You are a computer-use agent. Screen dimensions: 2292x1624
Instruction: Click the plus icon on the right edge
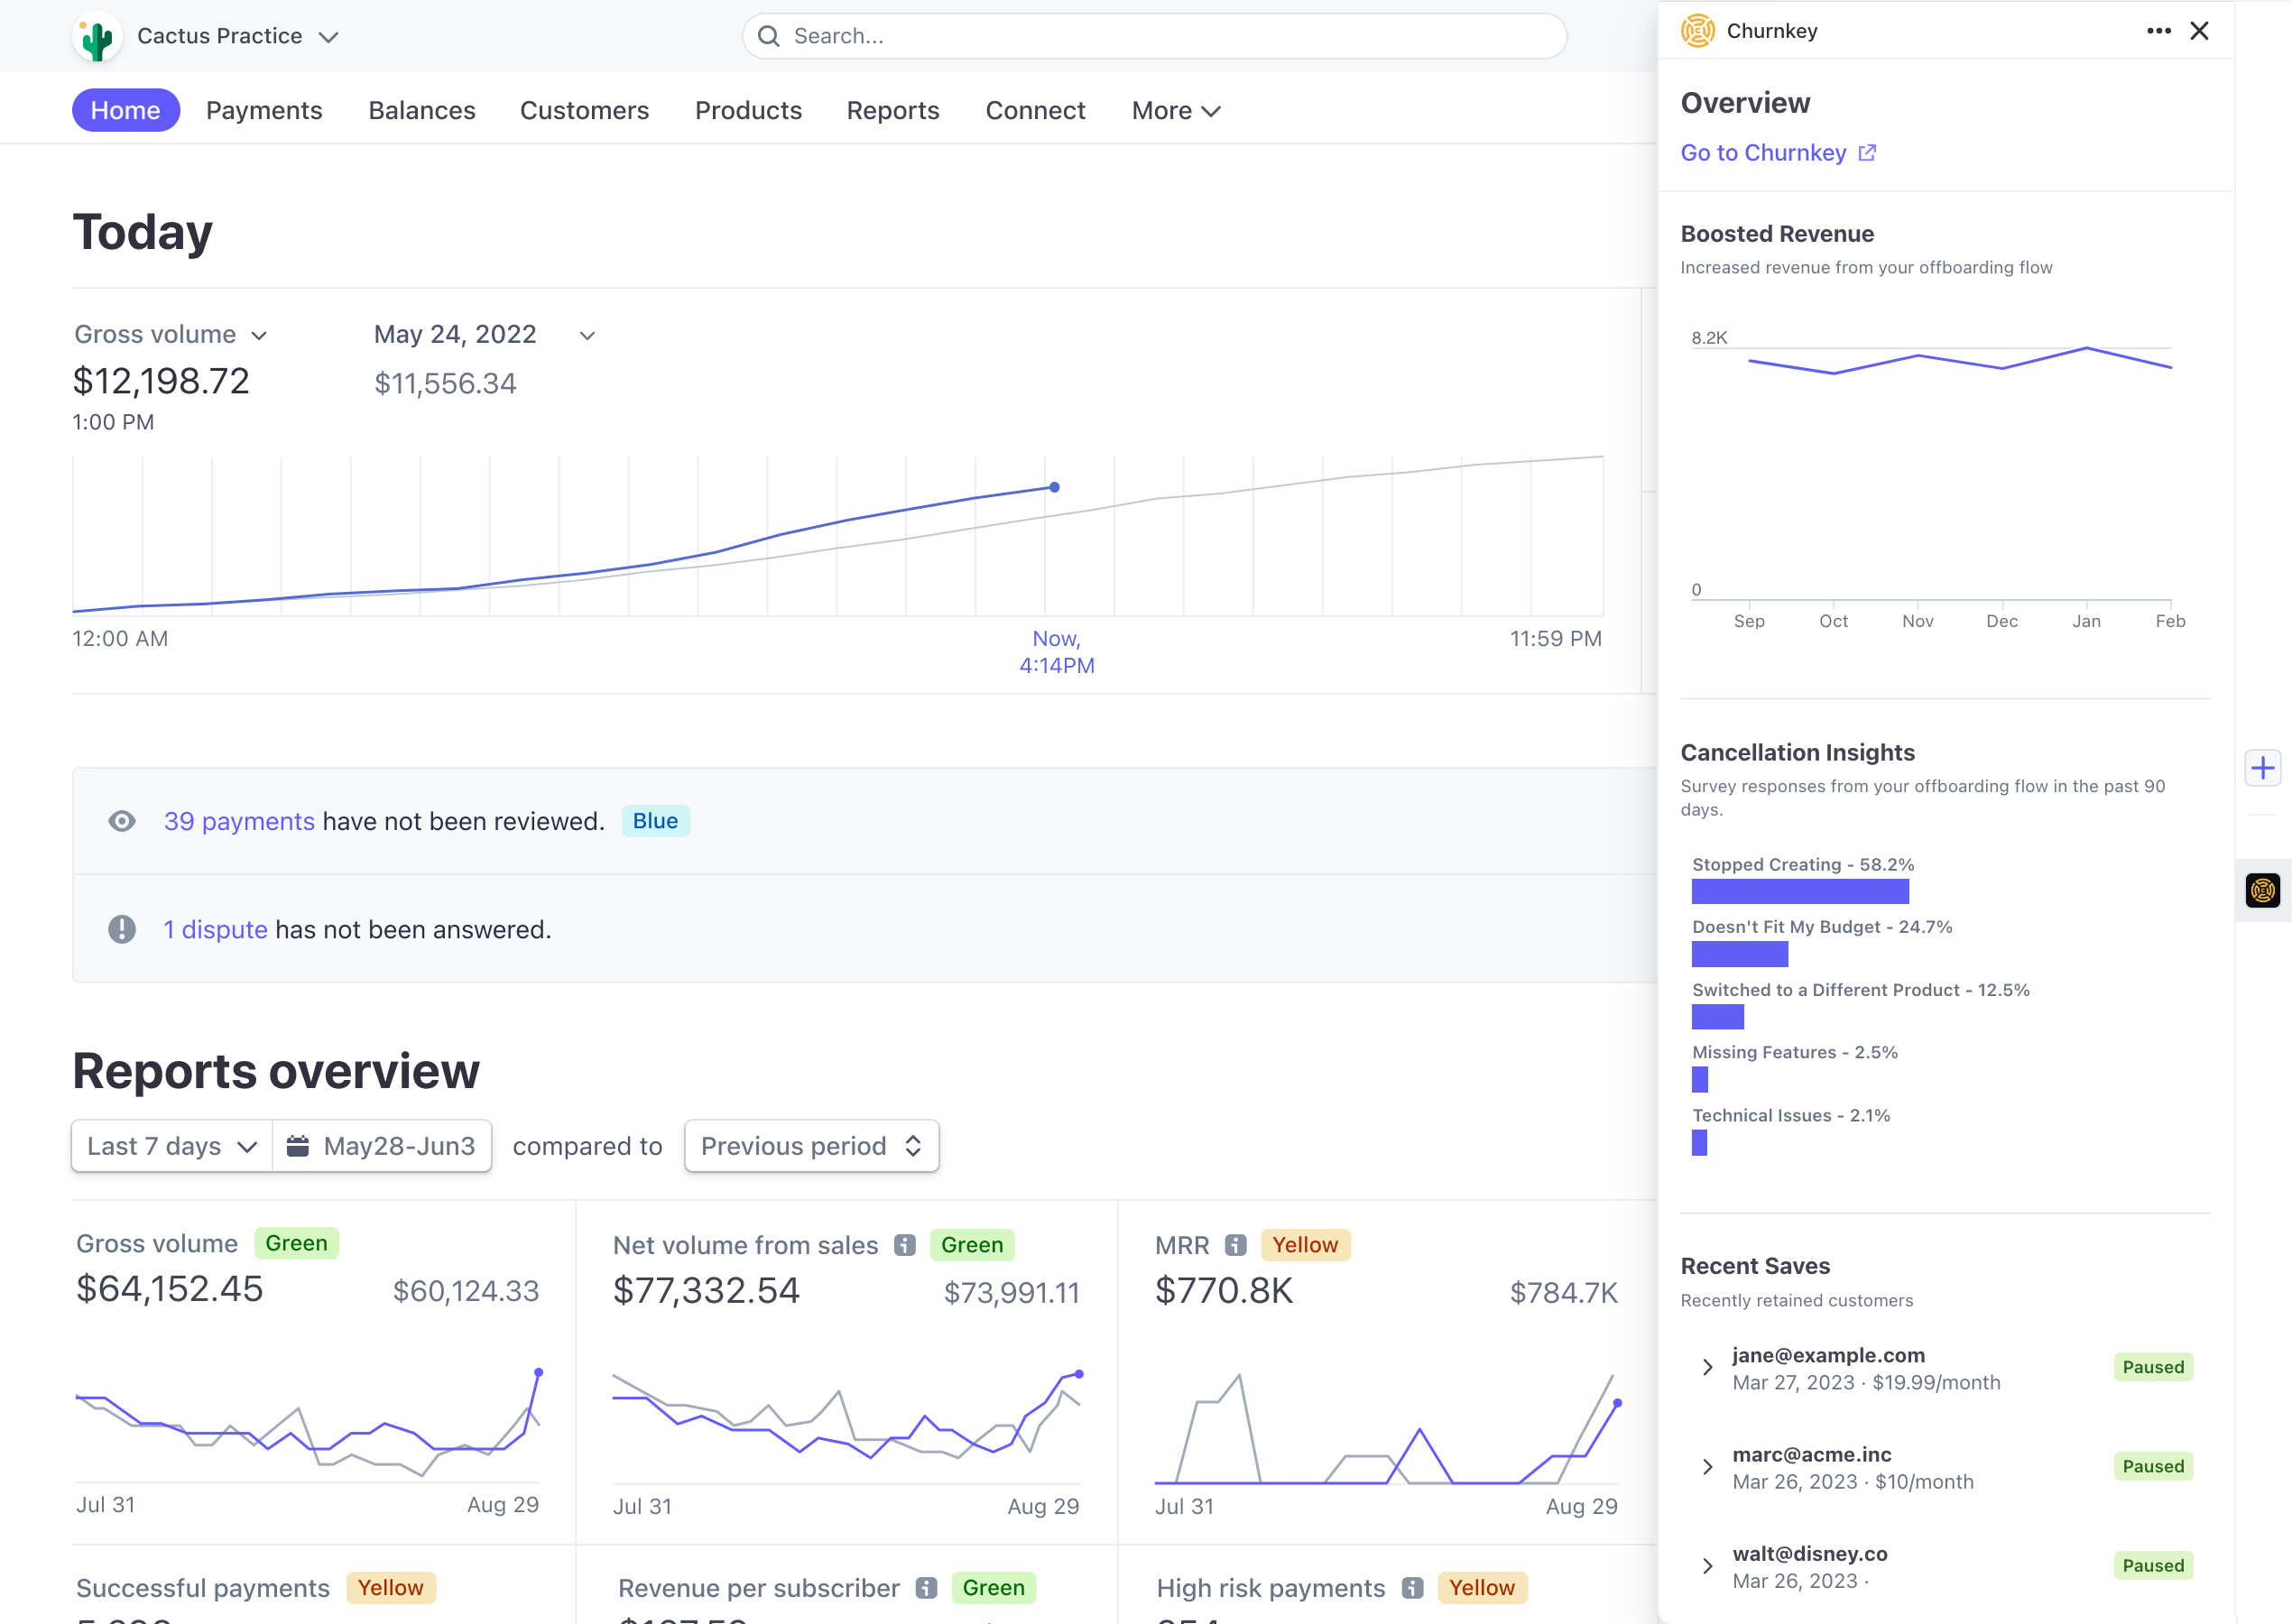(x=2263, y=767)
